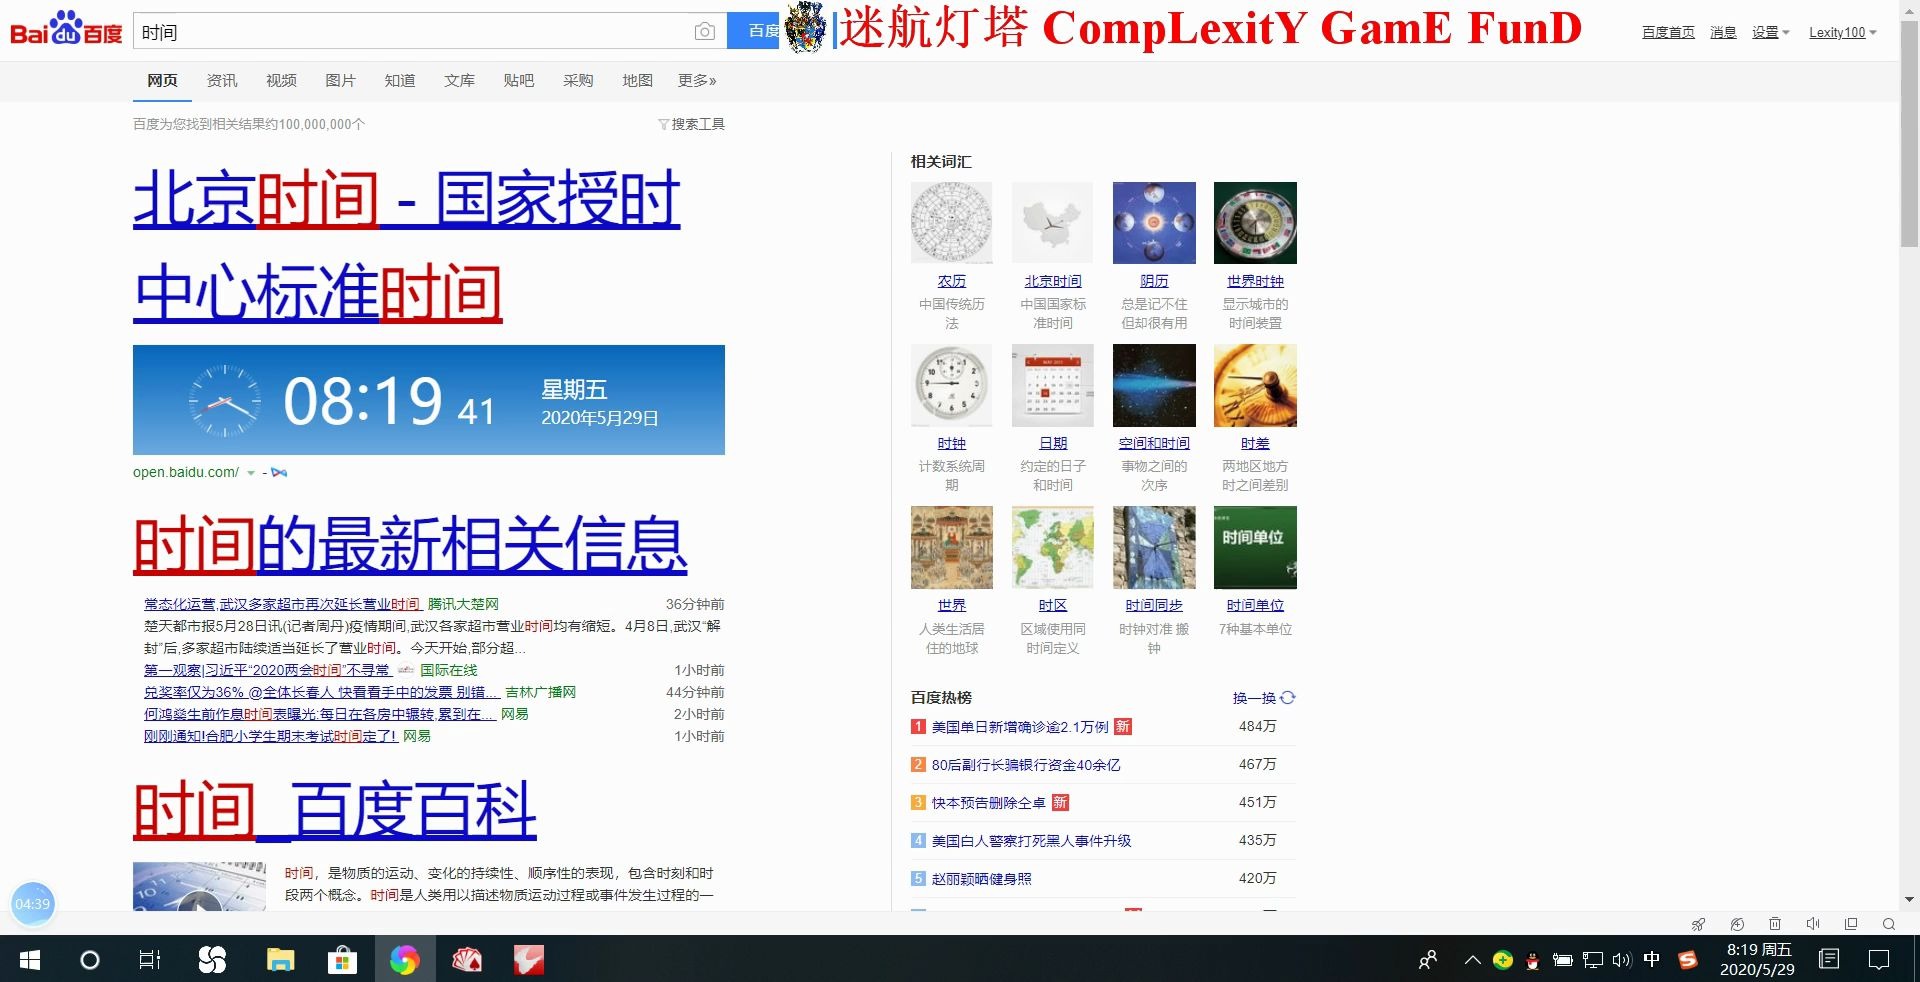This screenshot has width=1920, height=982.
Task: Open the Windows Start menu
Action: pos(30,960)
